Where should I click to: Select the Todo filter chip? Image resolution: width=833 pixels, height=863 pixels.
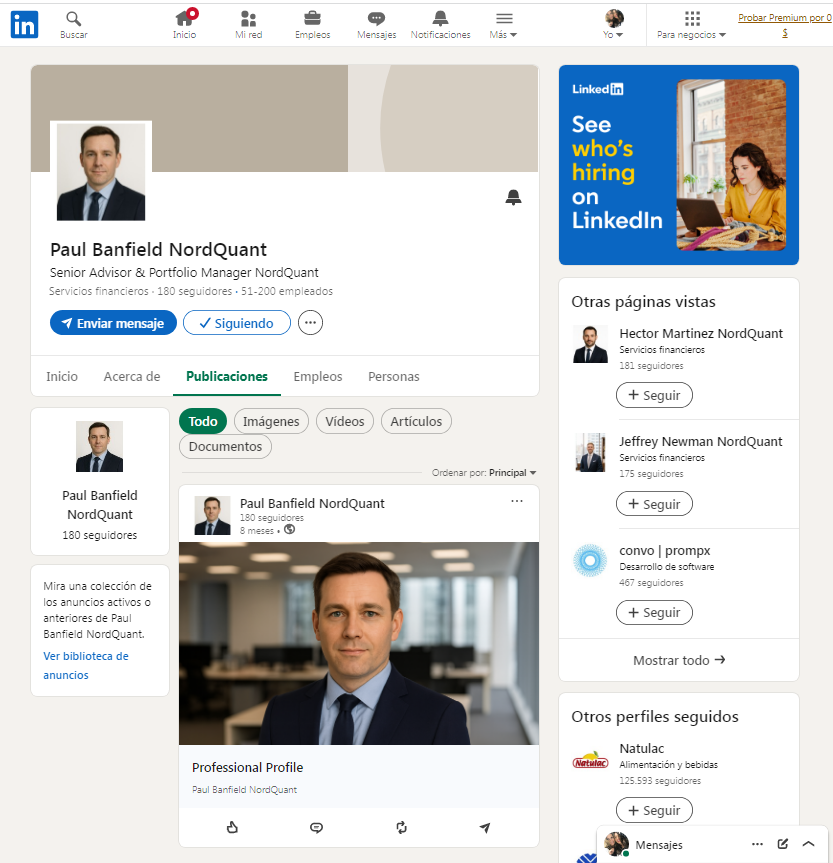(203, 422)
